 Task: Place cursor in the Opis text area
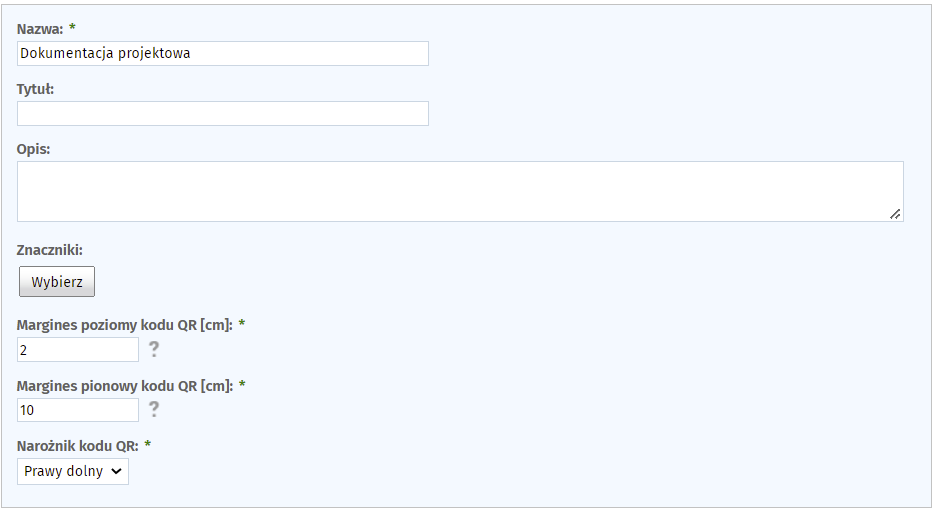(460, 191)
